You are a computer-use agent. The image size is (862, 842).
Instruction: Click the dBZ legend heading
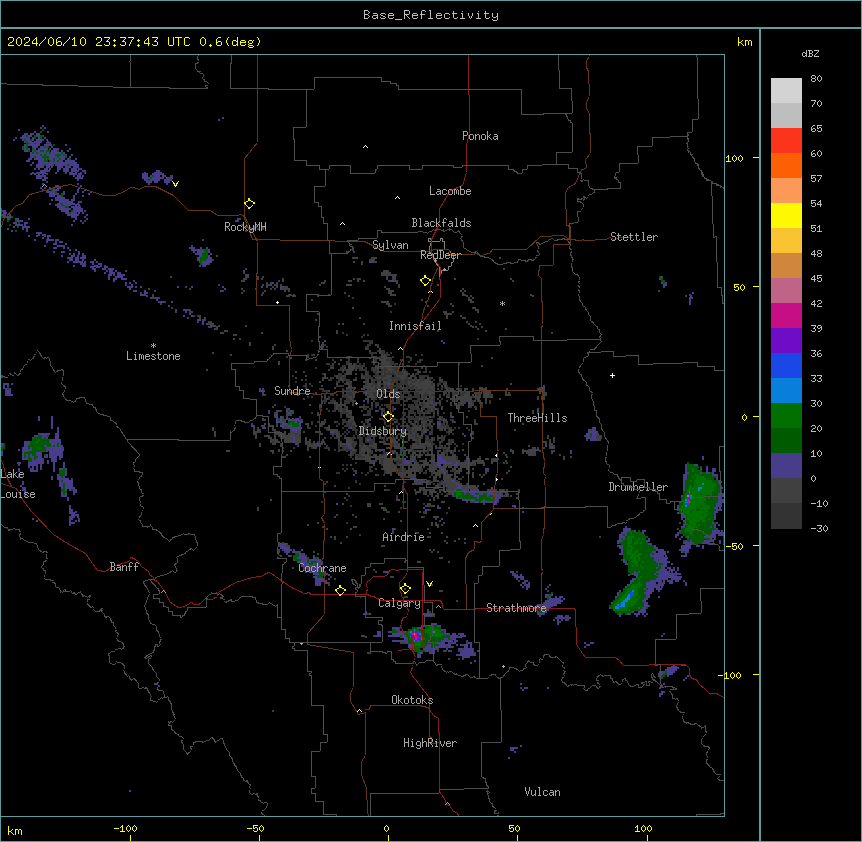coord(810,53)
